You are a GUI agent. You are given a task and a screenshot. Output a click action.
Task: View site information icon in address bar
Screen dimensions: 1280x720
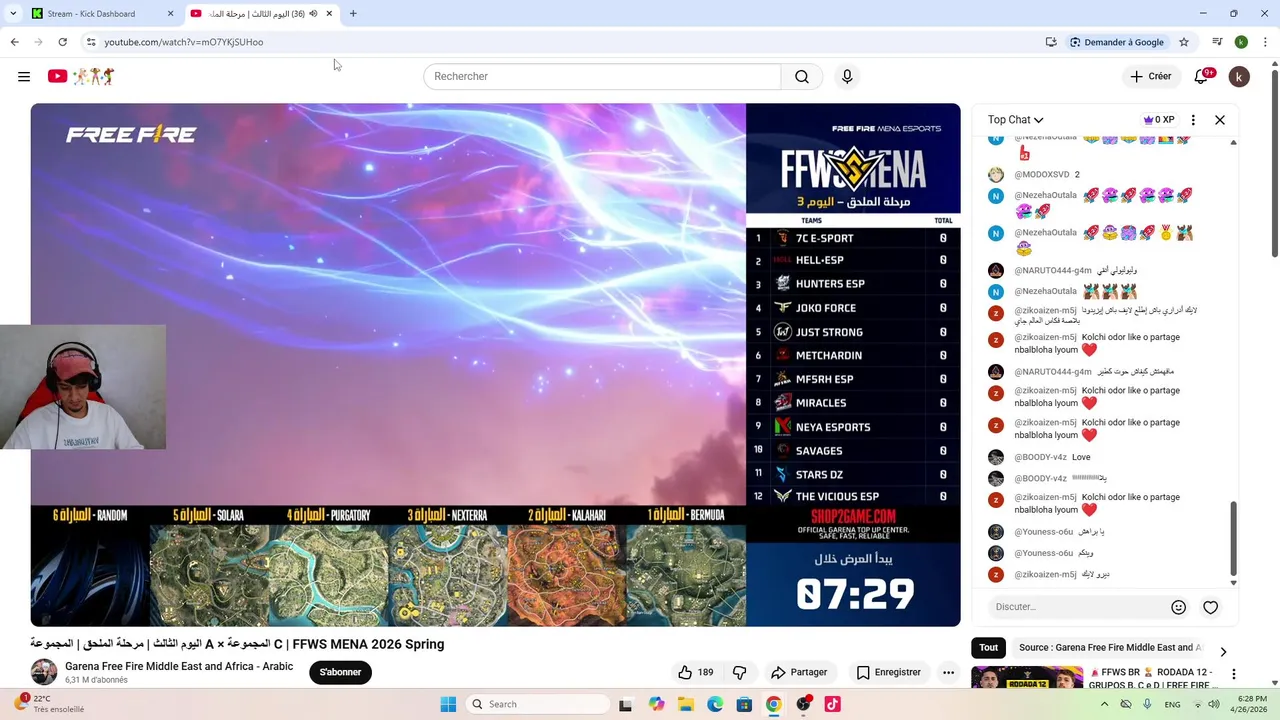pos(91,42)
